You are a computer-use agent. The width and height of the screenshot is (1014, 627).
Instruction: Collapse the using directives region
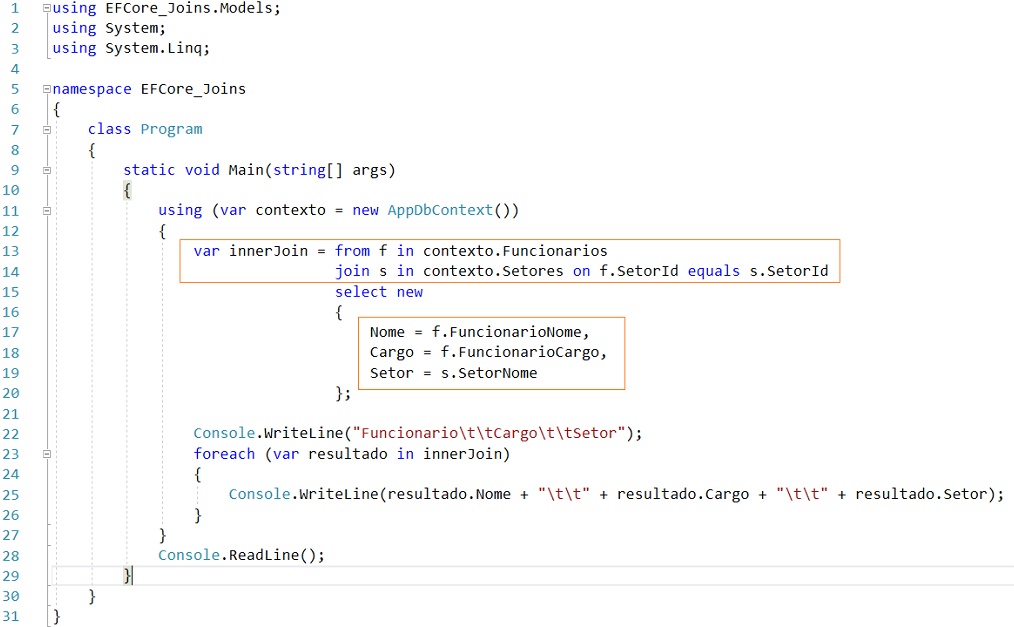coord(45,10)
